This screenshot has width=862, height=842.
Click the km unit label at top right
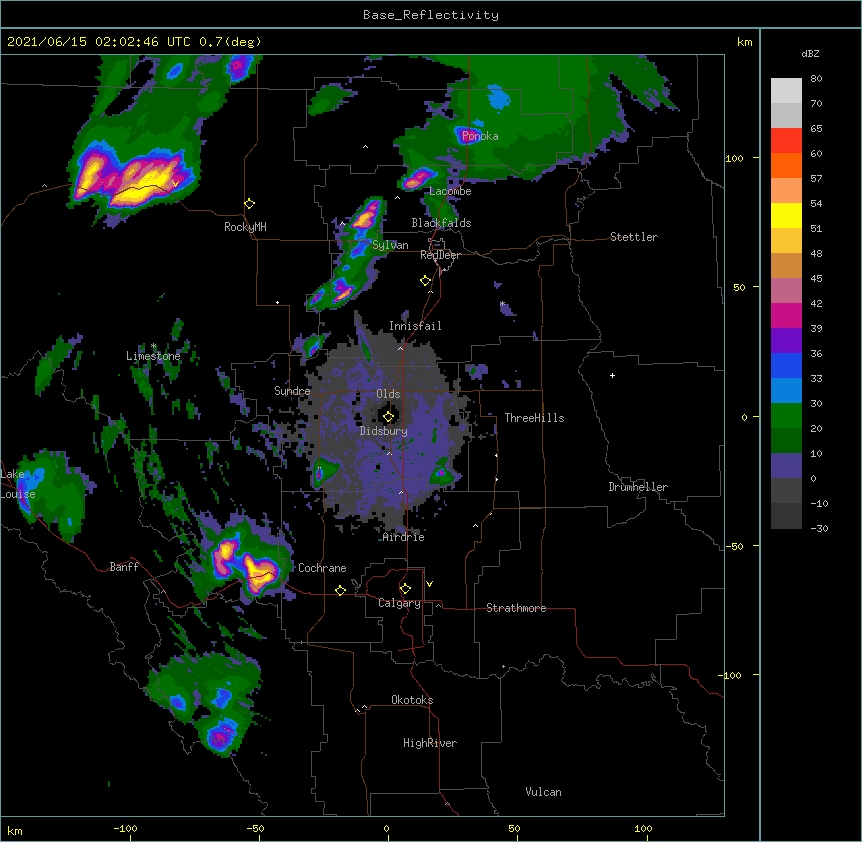point(744,42)
